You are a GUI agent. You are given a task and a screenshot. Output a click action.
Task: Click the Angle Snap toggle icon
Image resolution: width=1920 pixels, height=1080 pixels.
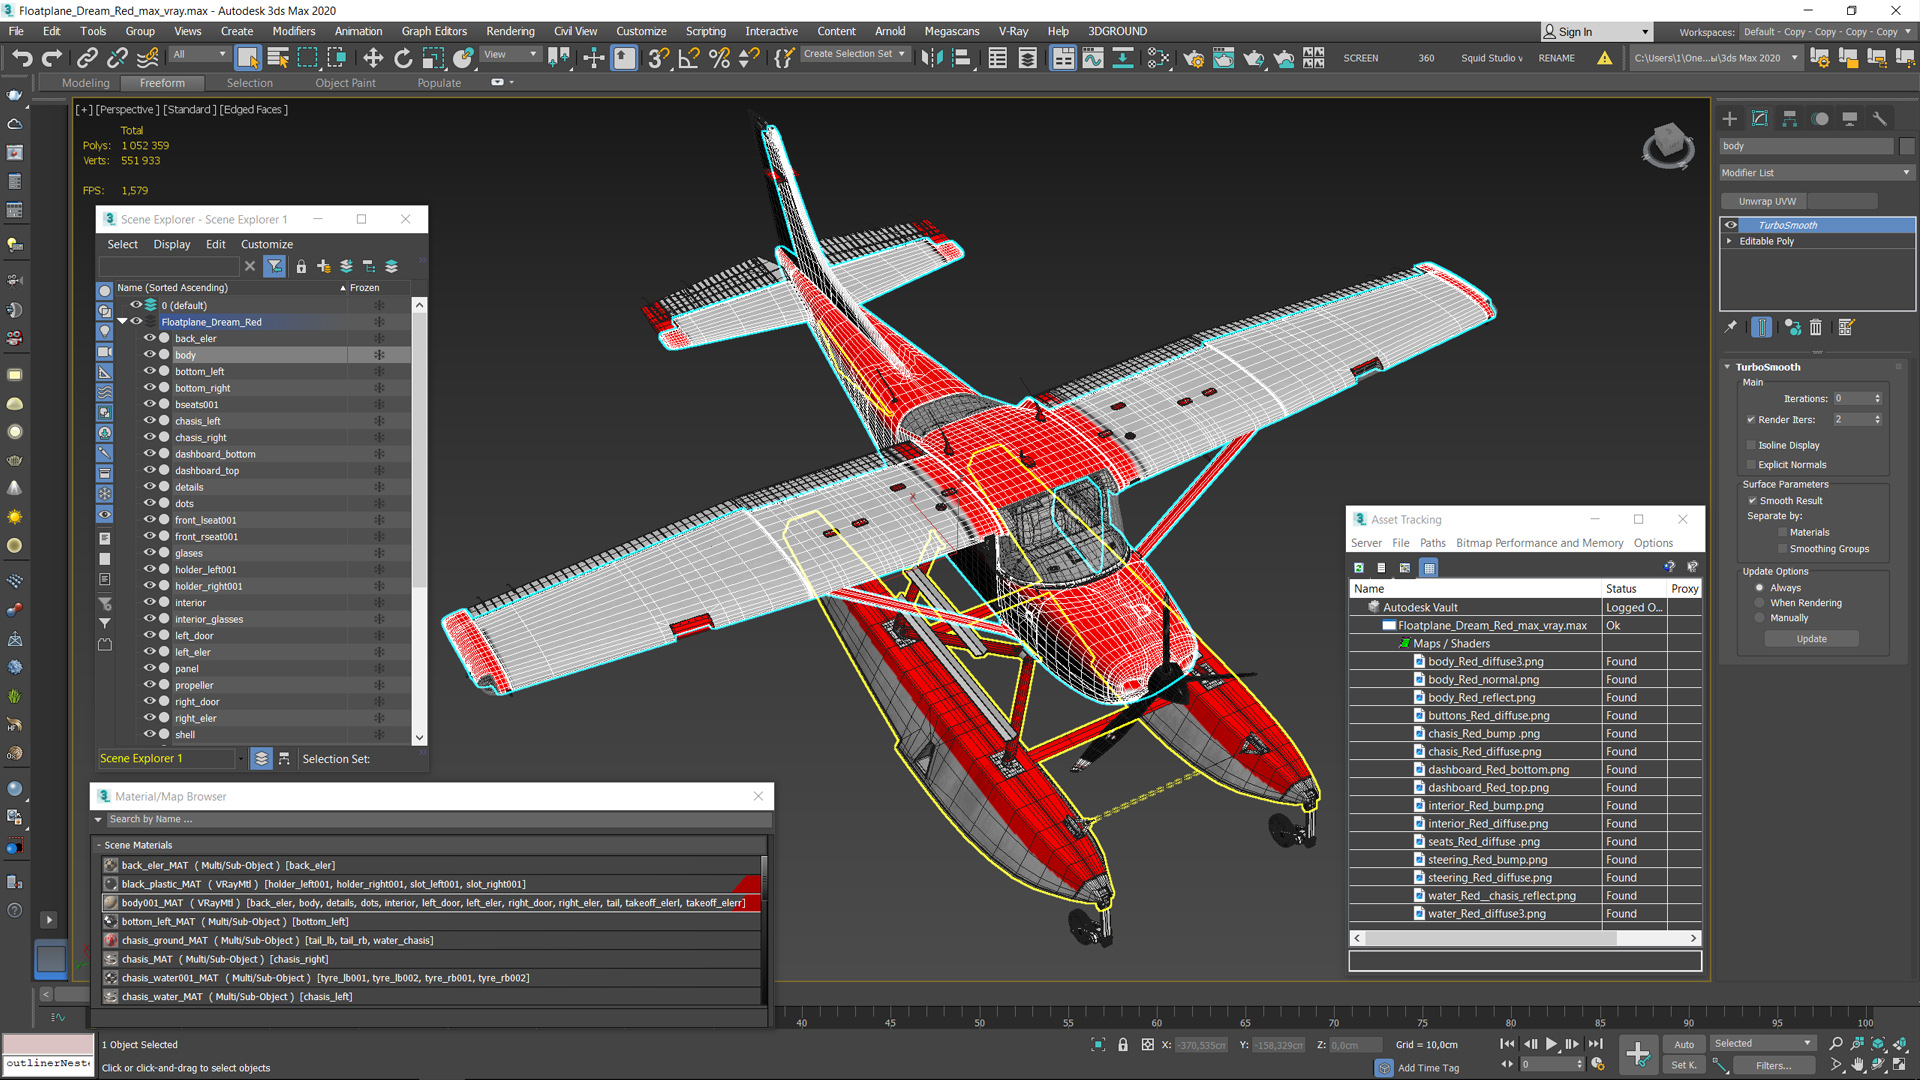[688, 58]
